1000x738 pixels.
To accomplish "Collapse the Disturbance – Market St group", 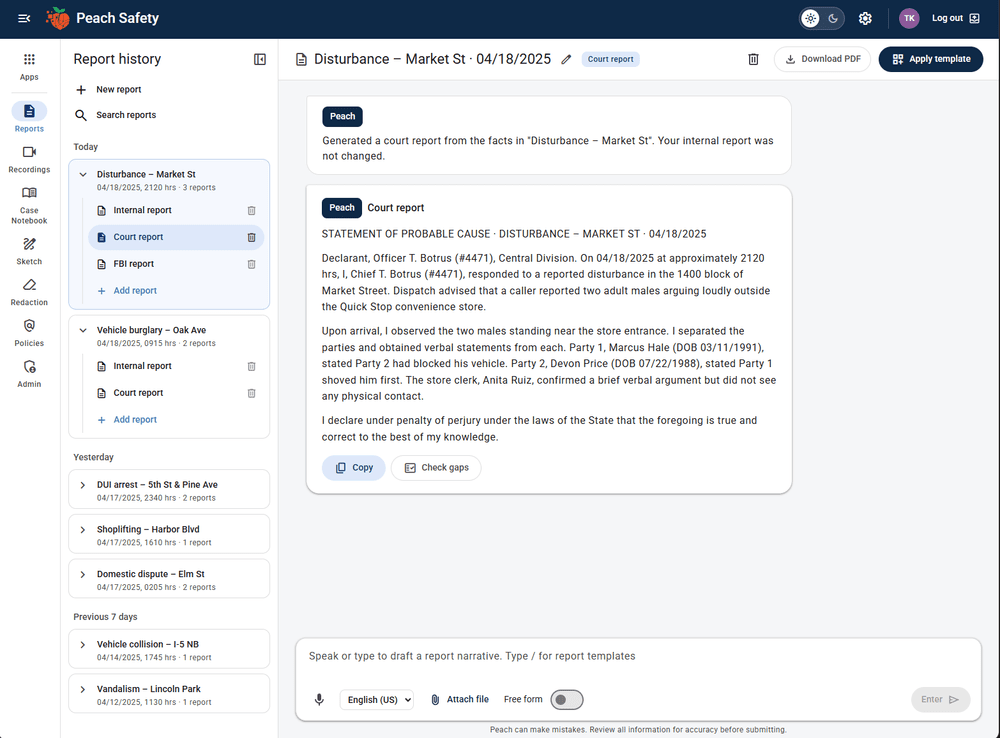I will pyautogui.click(x=83, y=174).
